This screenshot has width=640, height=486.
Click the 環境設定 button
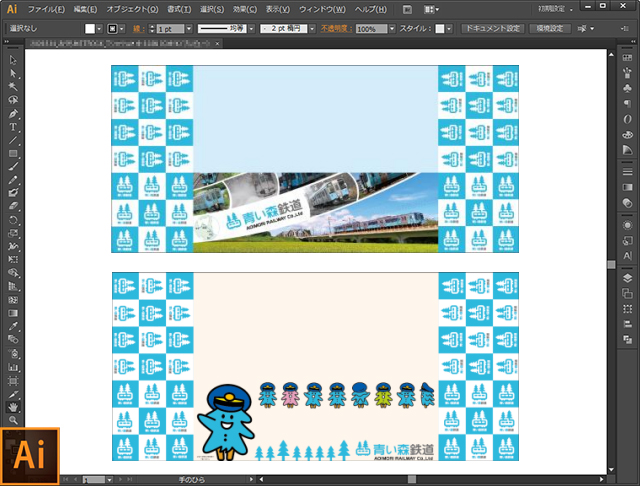tap(552, 29)
